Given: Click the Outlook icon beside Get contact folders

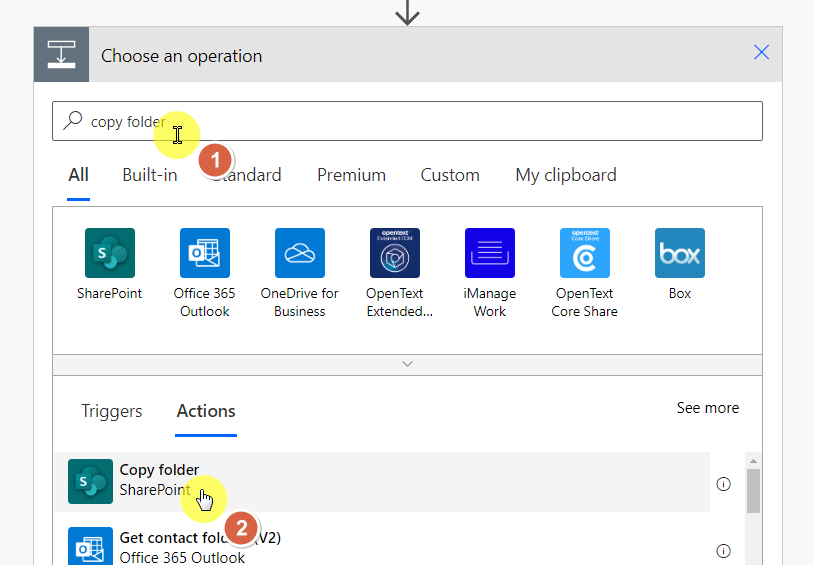Looking at the screenshot, I should [90, 546].
